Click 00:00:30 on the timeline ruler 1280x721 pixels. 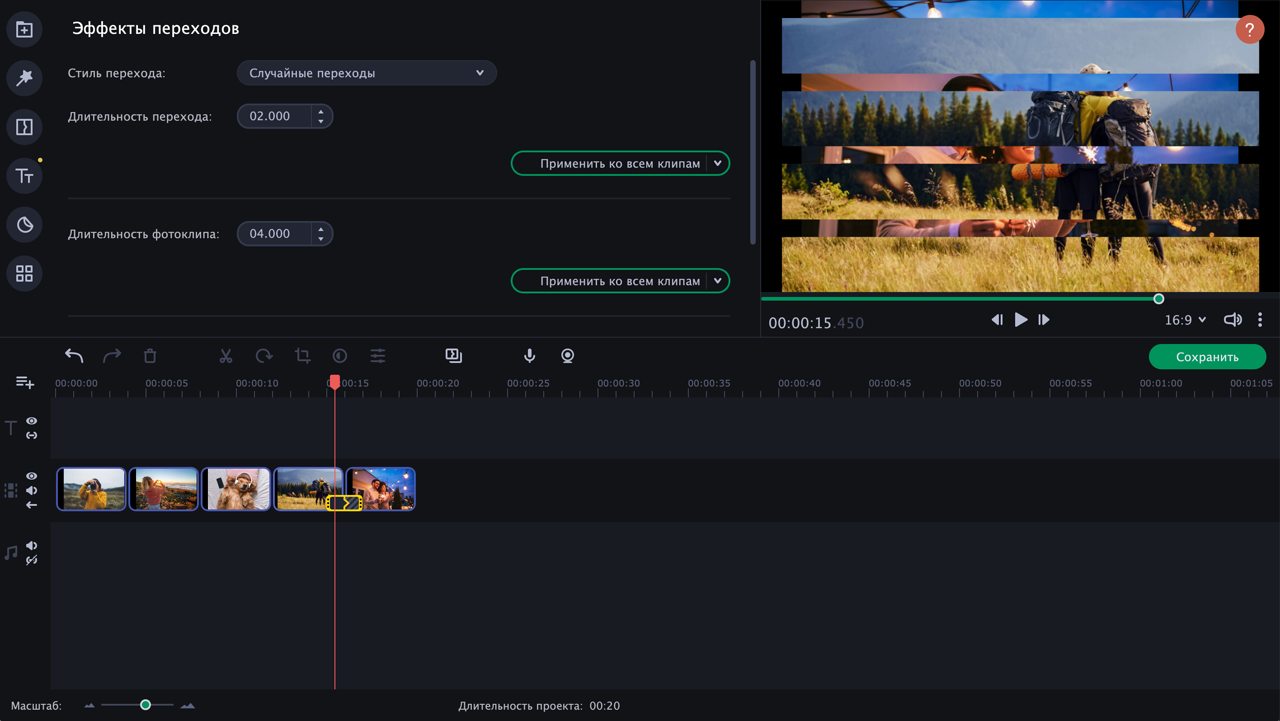click(618, 383)
